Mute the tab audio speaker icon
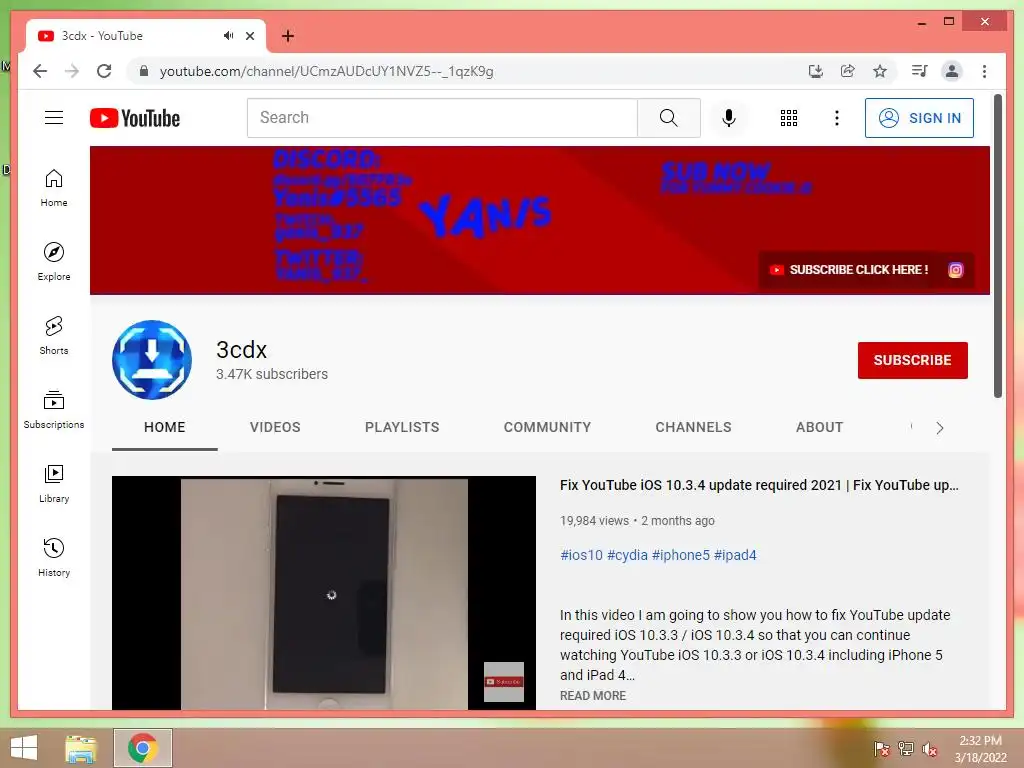This screenshot has width=1024, height=768. tap(228, 36)
